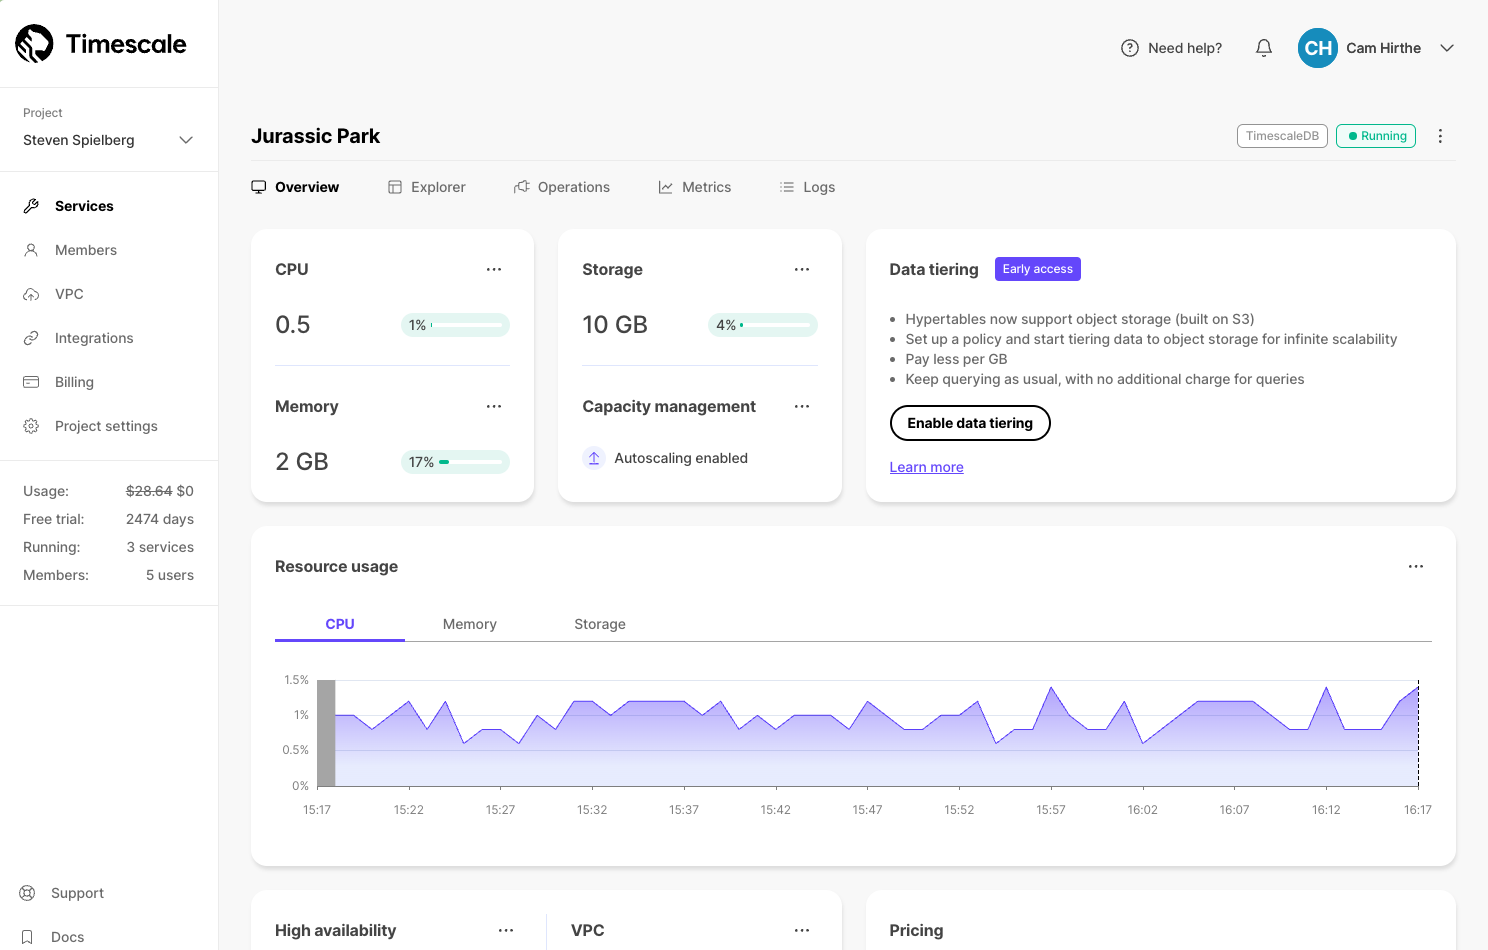Go to Project settings in sidebar
Viewport: 1488px width, 950px height.
(x=106, y=426)
